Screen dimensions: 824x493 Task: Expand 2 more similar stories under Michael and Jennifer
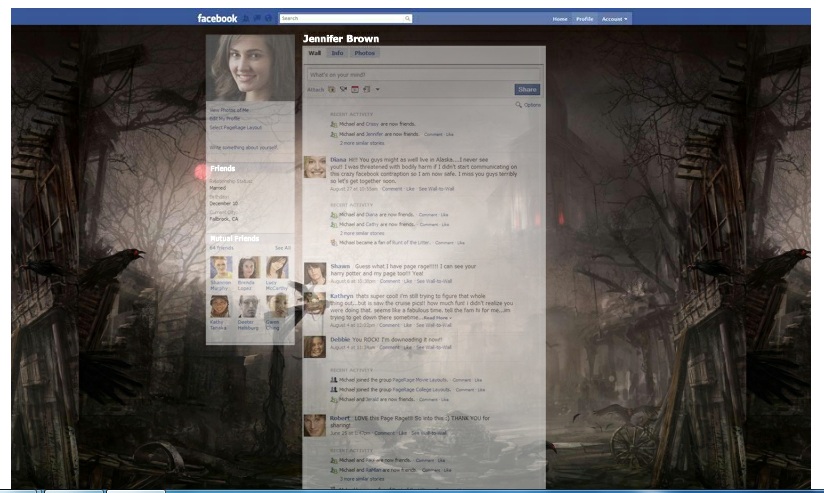click(362, 143)
